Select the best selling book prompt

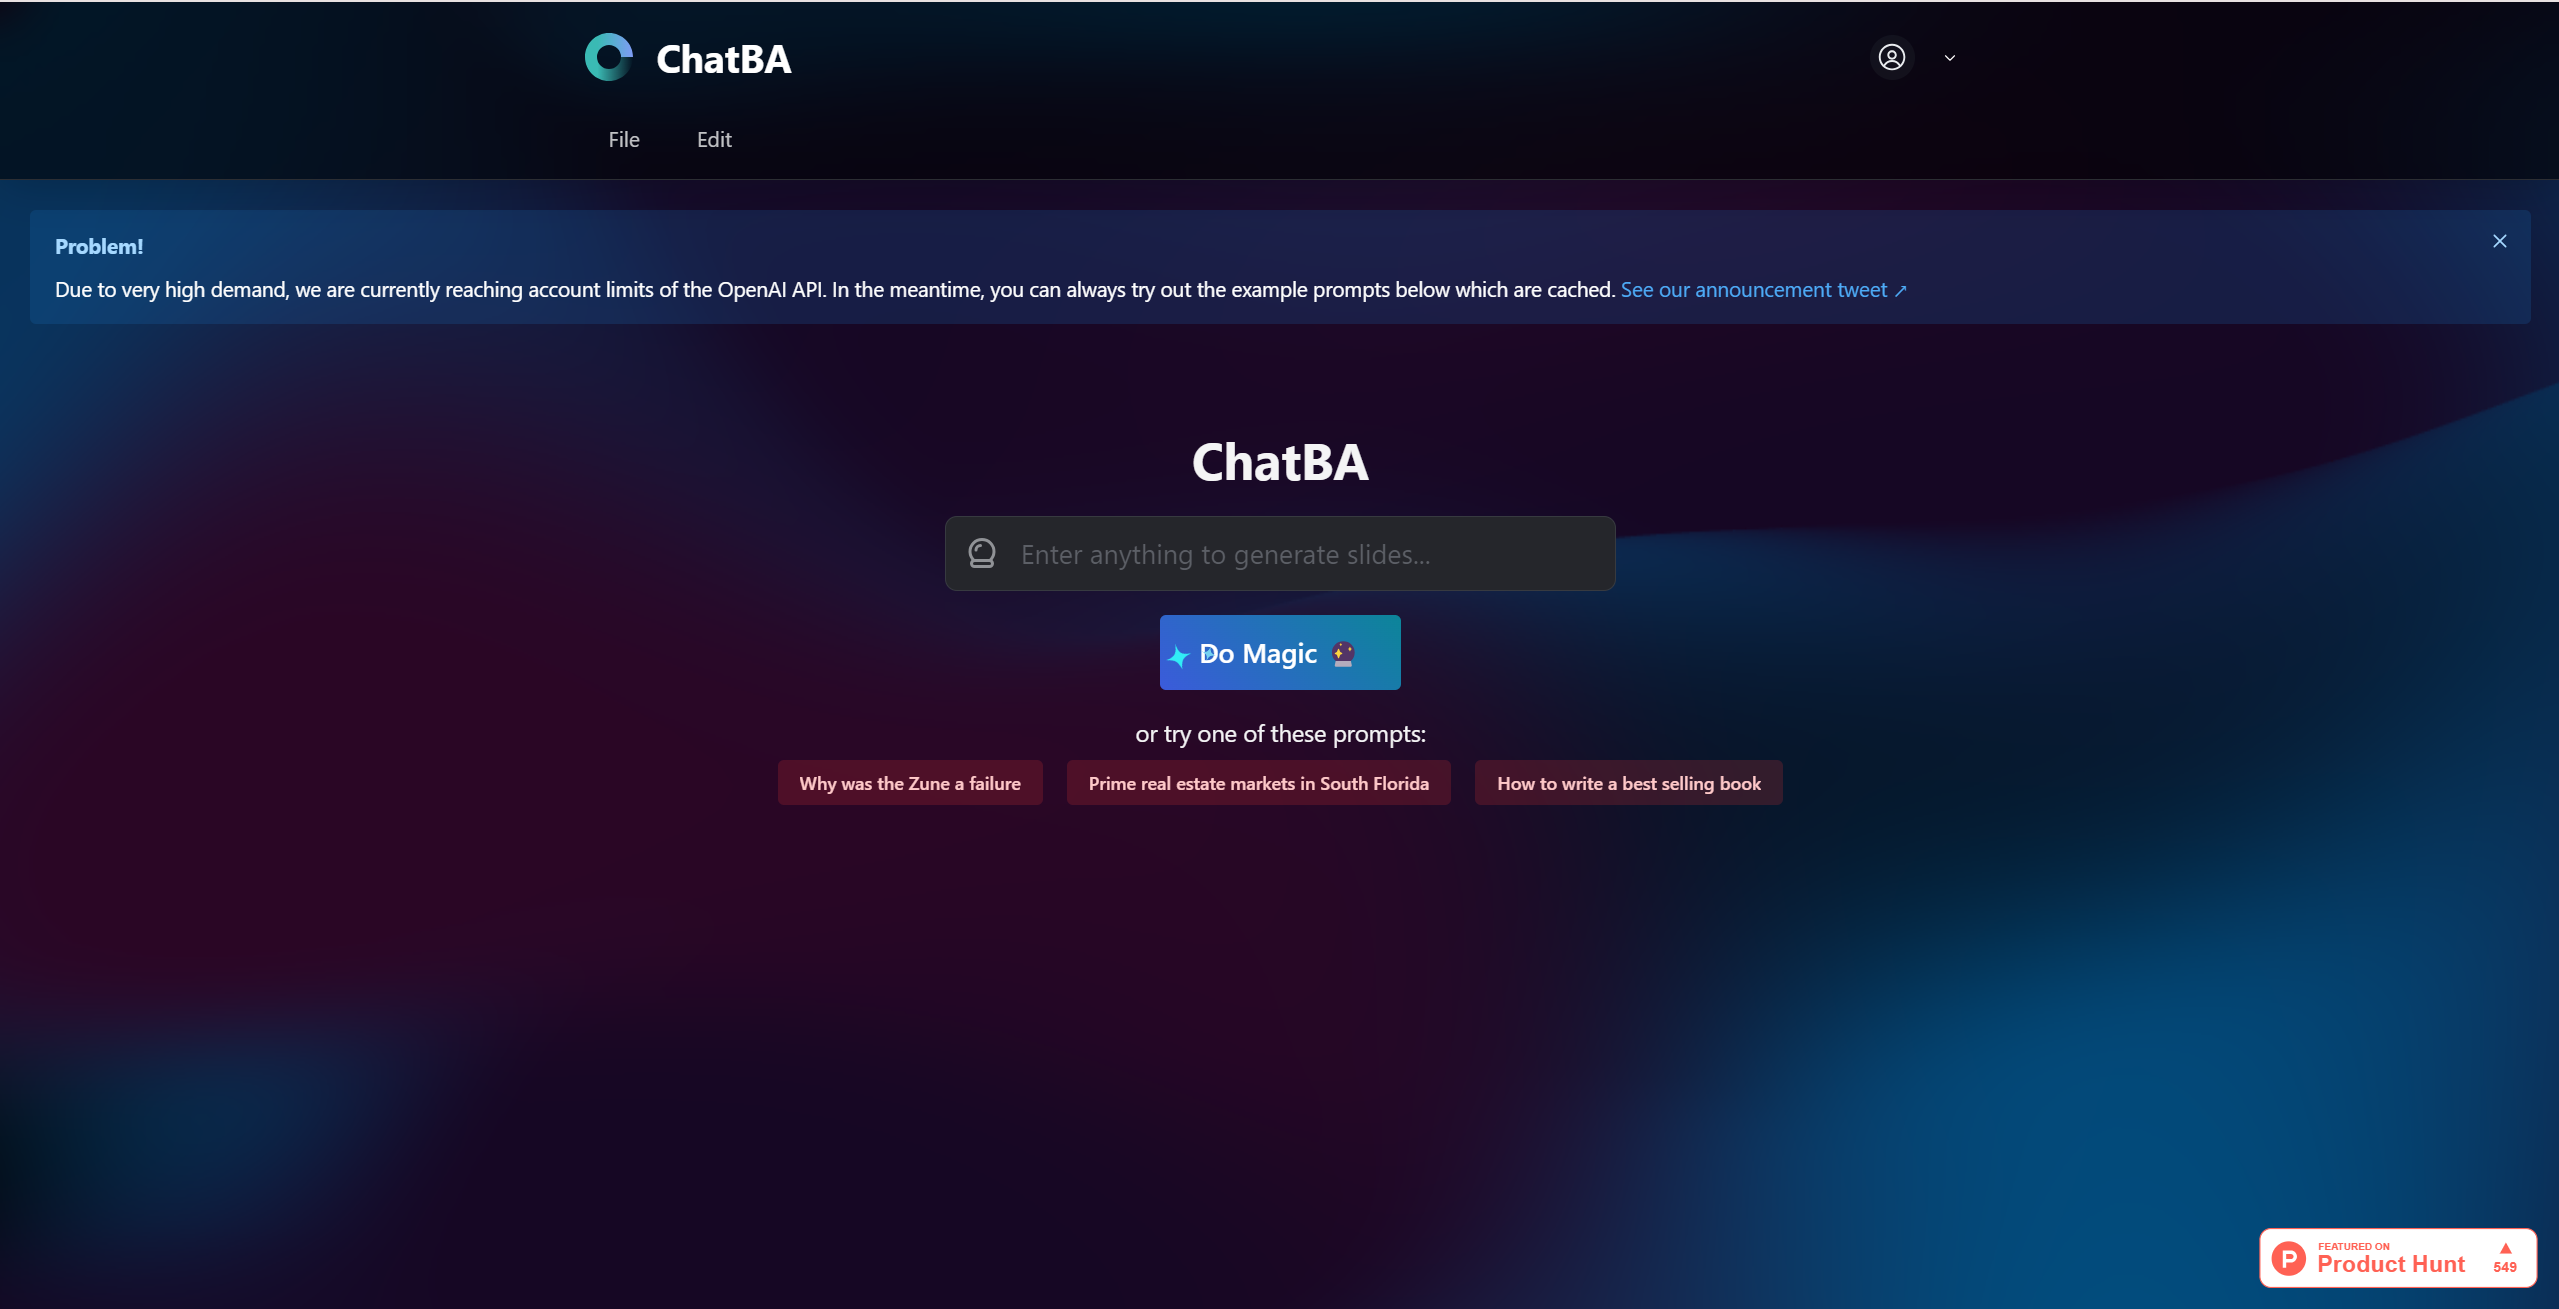pyautogui.click(x=1628, y=783)
